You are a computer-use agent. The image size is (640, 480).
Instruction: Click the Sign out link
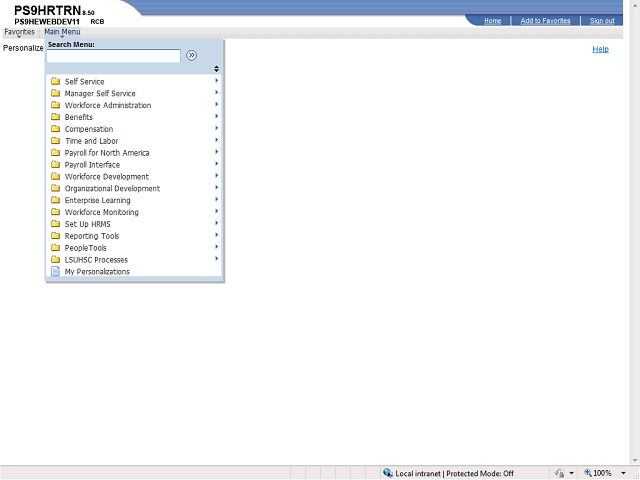point(602,21)
